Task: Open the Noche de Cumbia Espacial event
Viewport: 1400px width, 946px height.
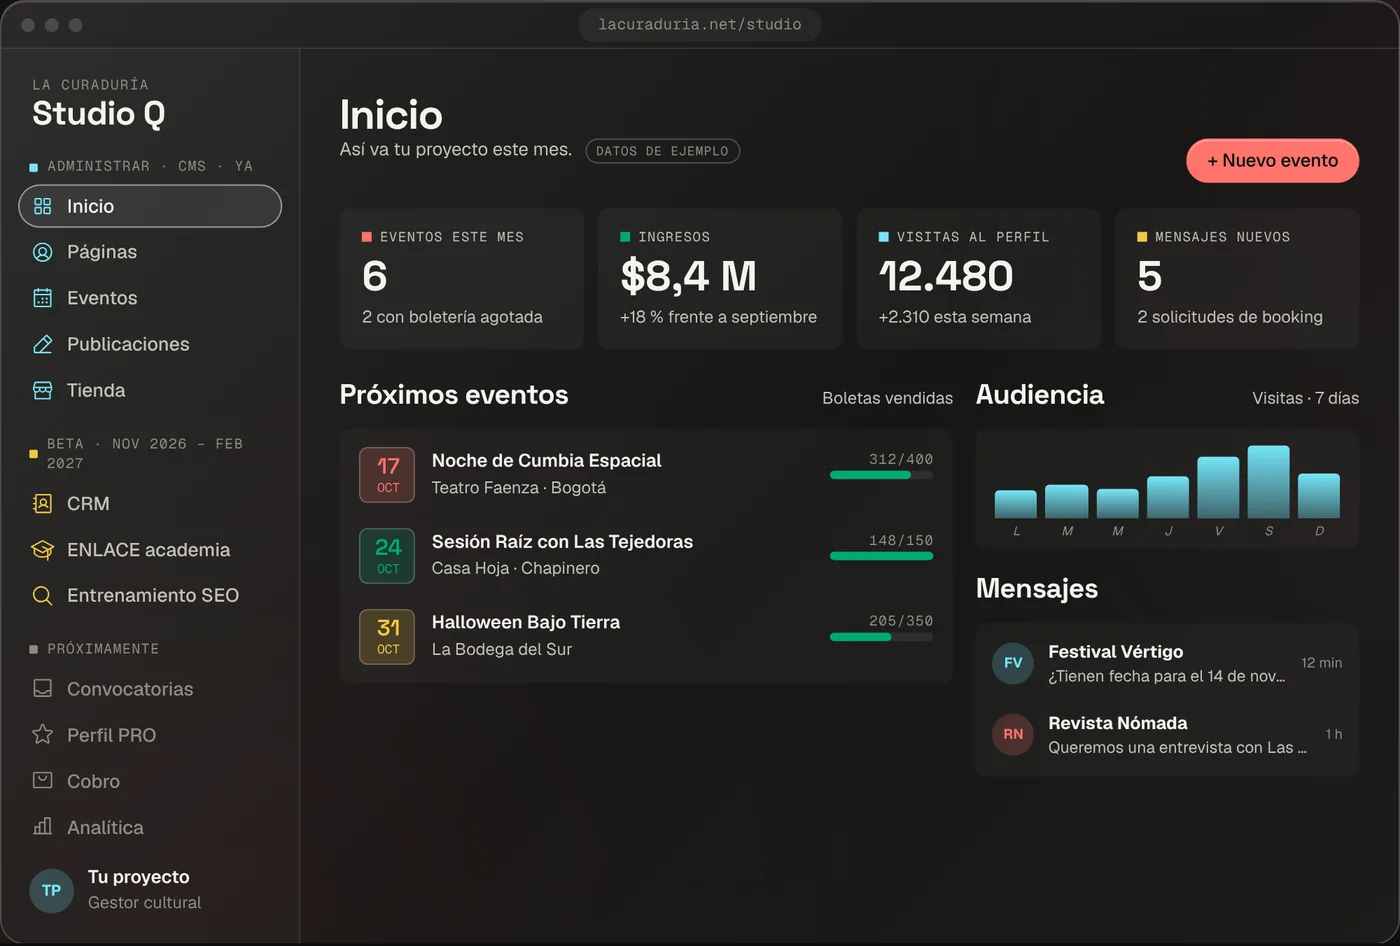Action: pyautogui.click(x=646, y=474)
